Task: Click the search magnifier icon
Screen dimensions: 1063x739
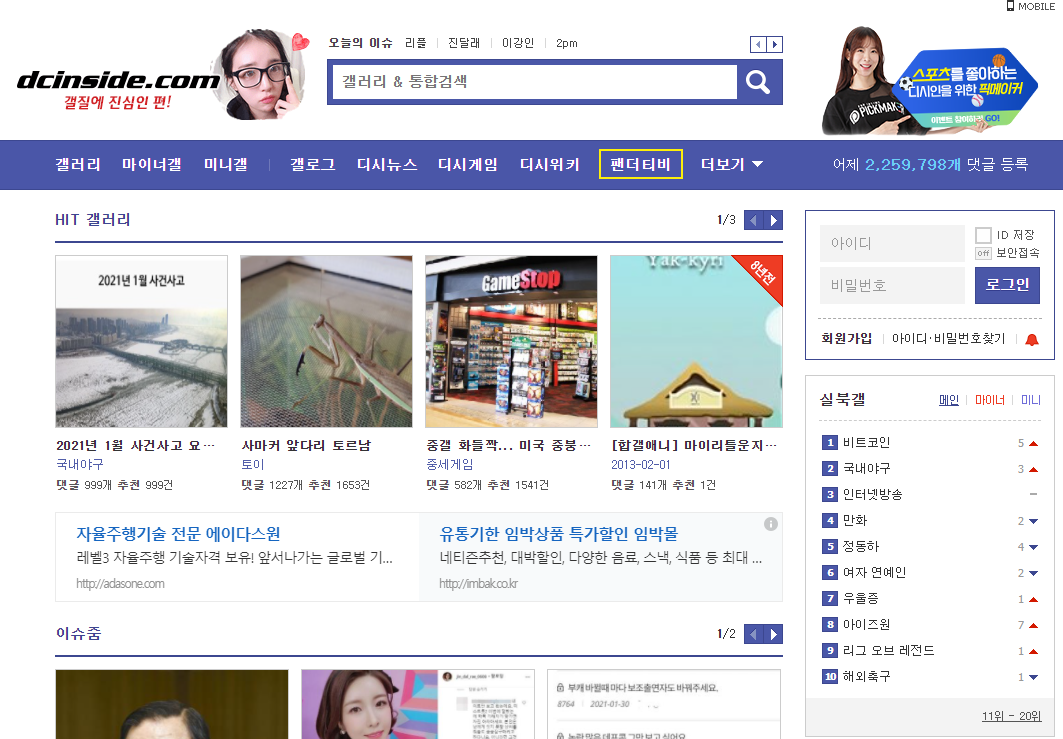Action: (x=758, y=82)
